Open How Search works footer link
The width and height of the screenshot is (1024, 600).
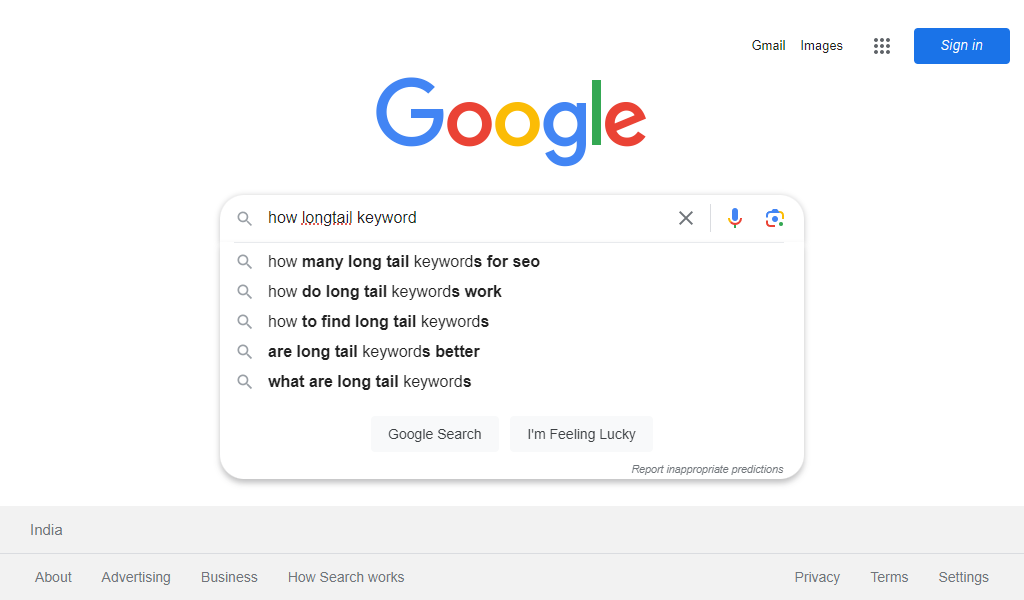pyautogui.click(x=346, y=577)
